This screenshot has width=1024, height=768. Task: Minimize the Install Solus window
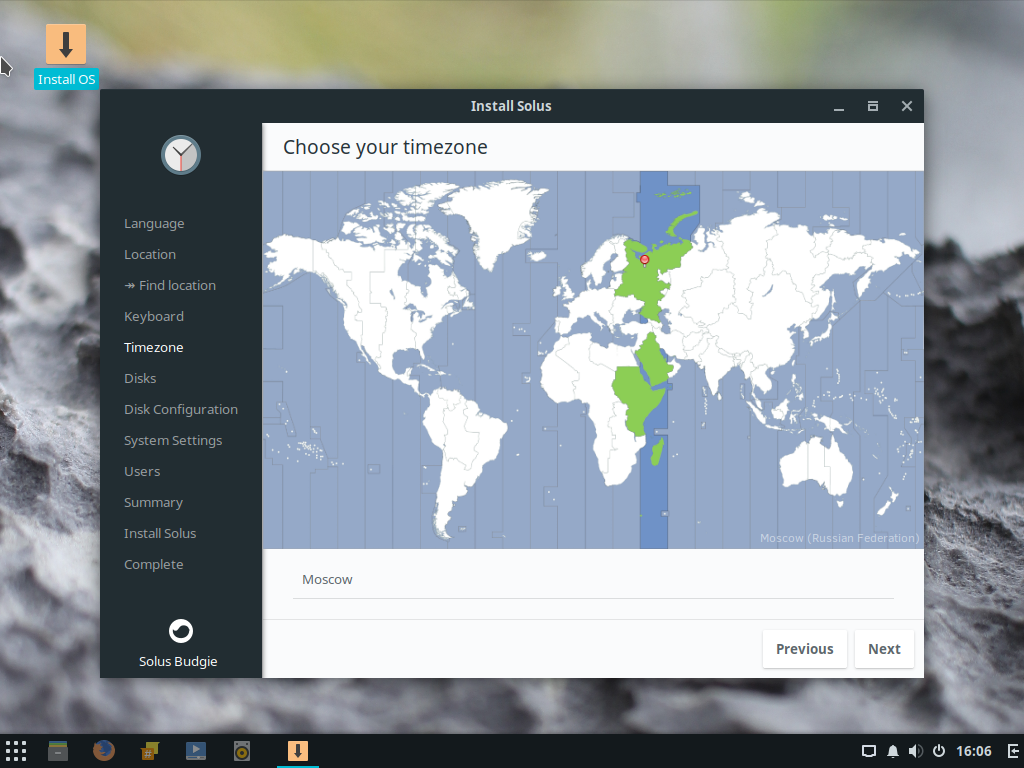(x=839, y=106)
